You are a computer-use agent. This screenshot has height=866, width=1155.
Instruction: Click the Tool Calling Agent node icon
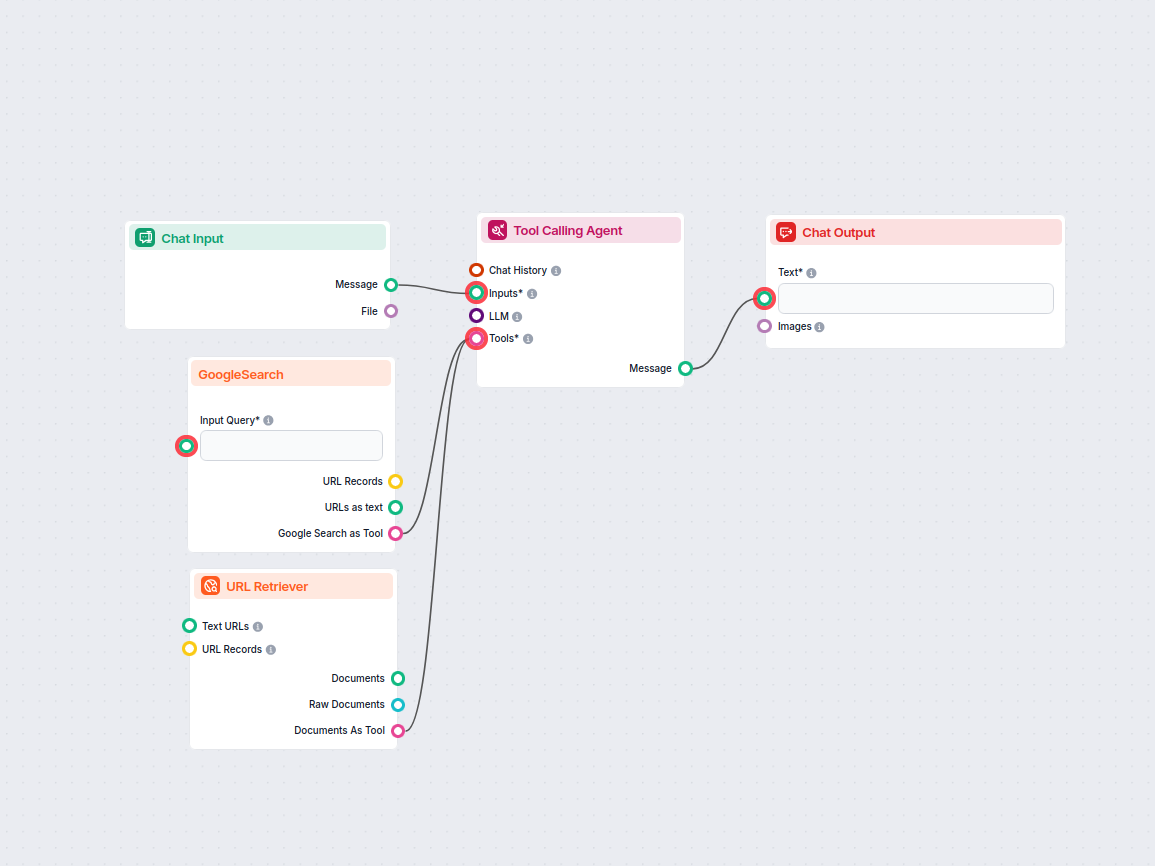coord(497,230)
